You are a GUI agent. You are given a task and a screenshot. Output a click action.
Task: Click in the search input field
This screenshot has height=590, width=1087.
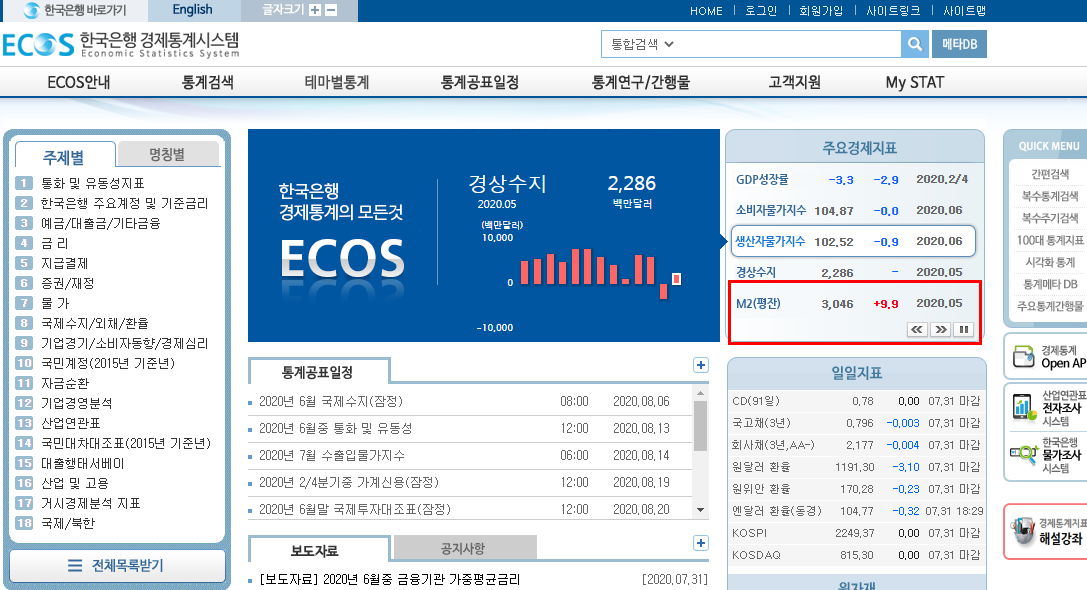click(789, 44)
